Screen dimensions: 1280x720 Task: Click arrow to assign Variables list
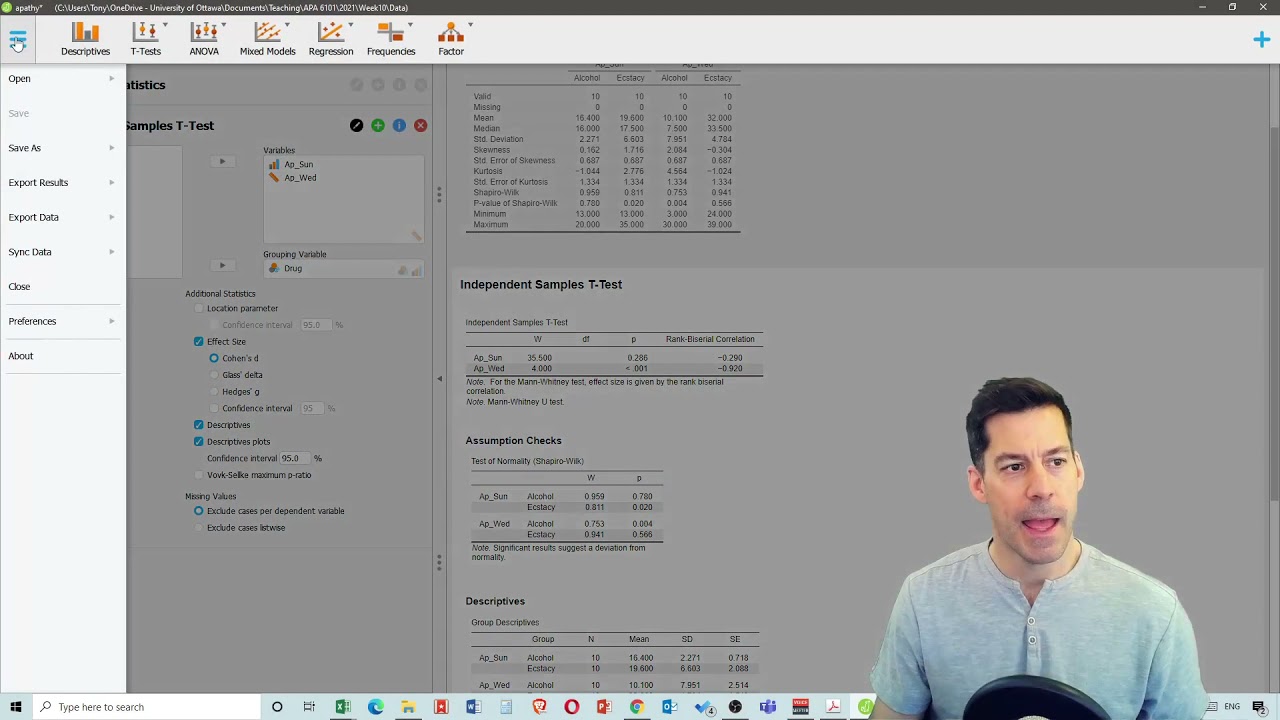[x=222, y=161]
